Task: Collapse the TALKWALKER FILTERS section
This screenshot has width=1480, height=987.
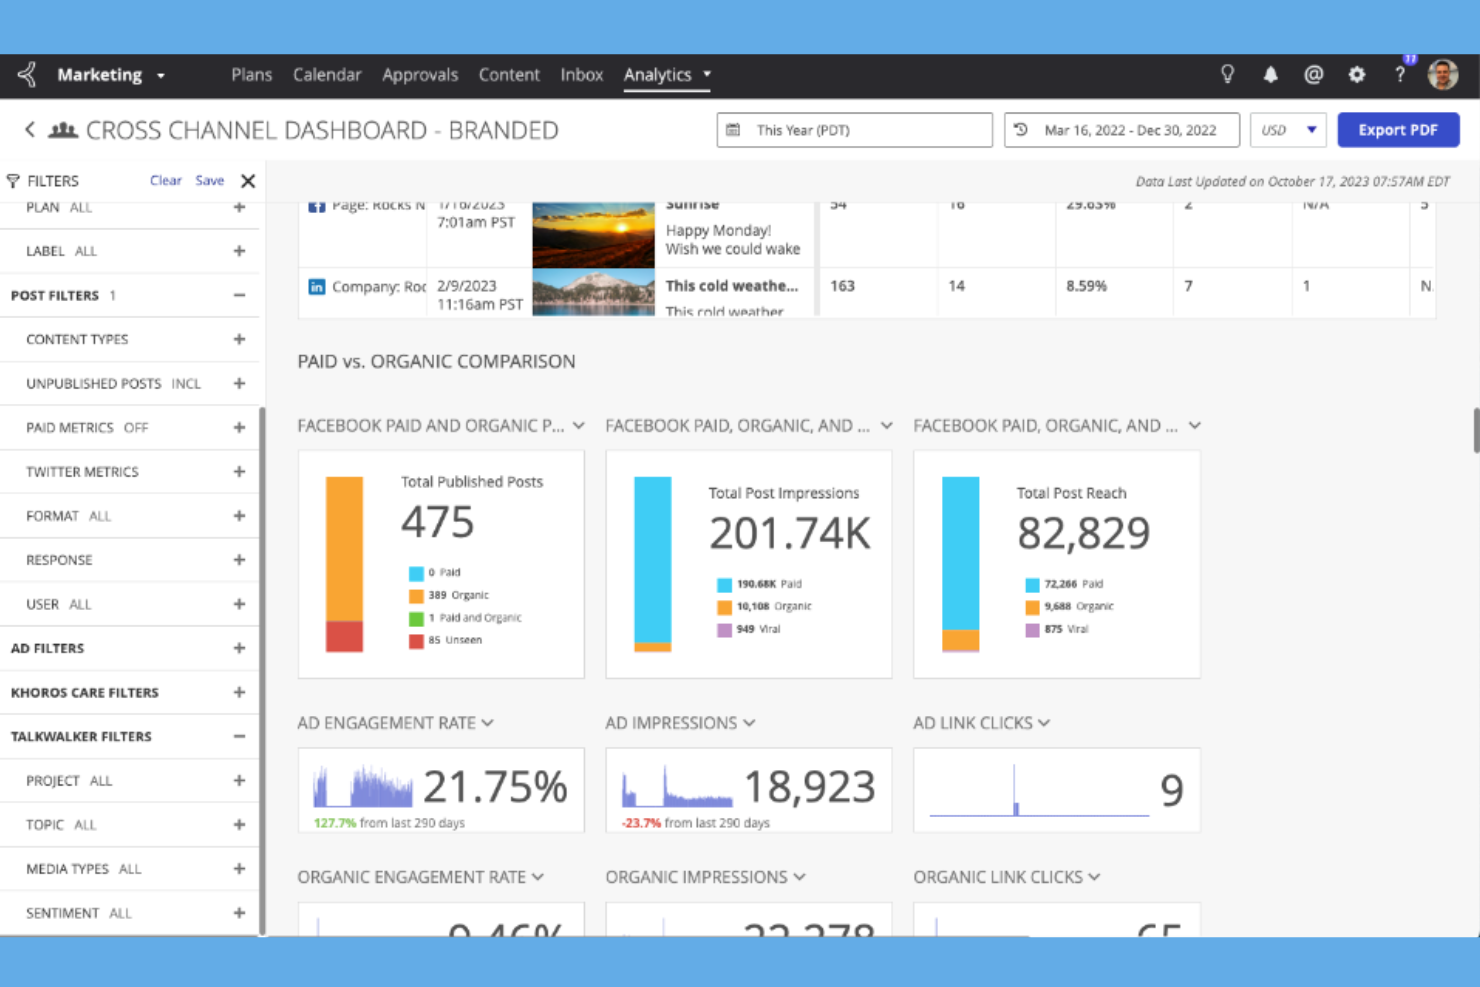Action: [239, 736]
